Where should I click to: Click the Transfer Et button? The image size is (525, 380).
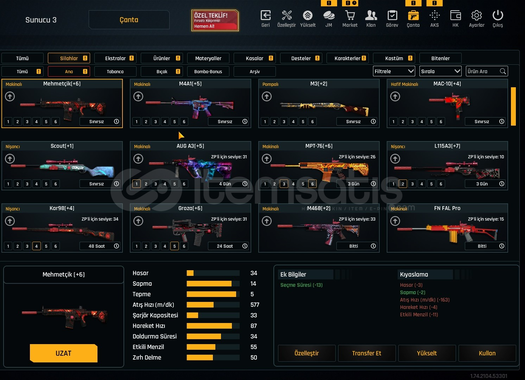[367, 353]
